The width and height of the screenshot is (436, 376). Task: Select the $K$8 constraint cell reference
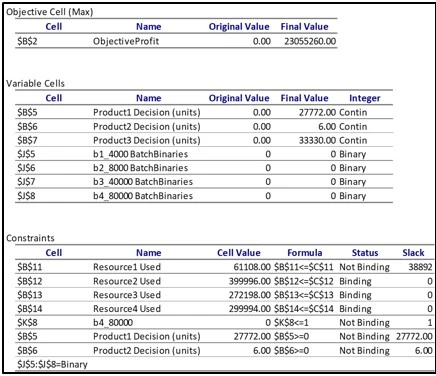[27, 323]
